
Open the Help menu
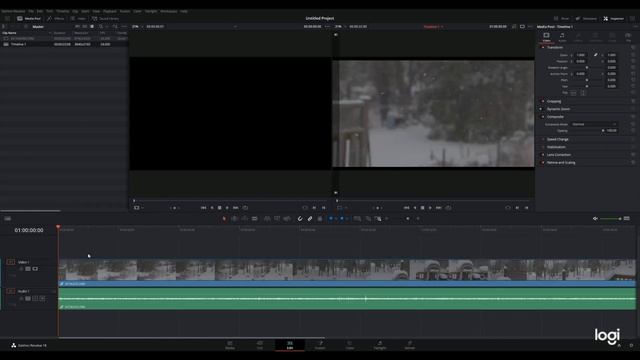[x=184, y=11]
